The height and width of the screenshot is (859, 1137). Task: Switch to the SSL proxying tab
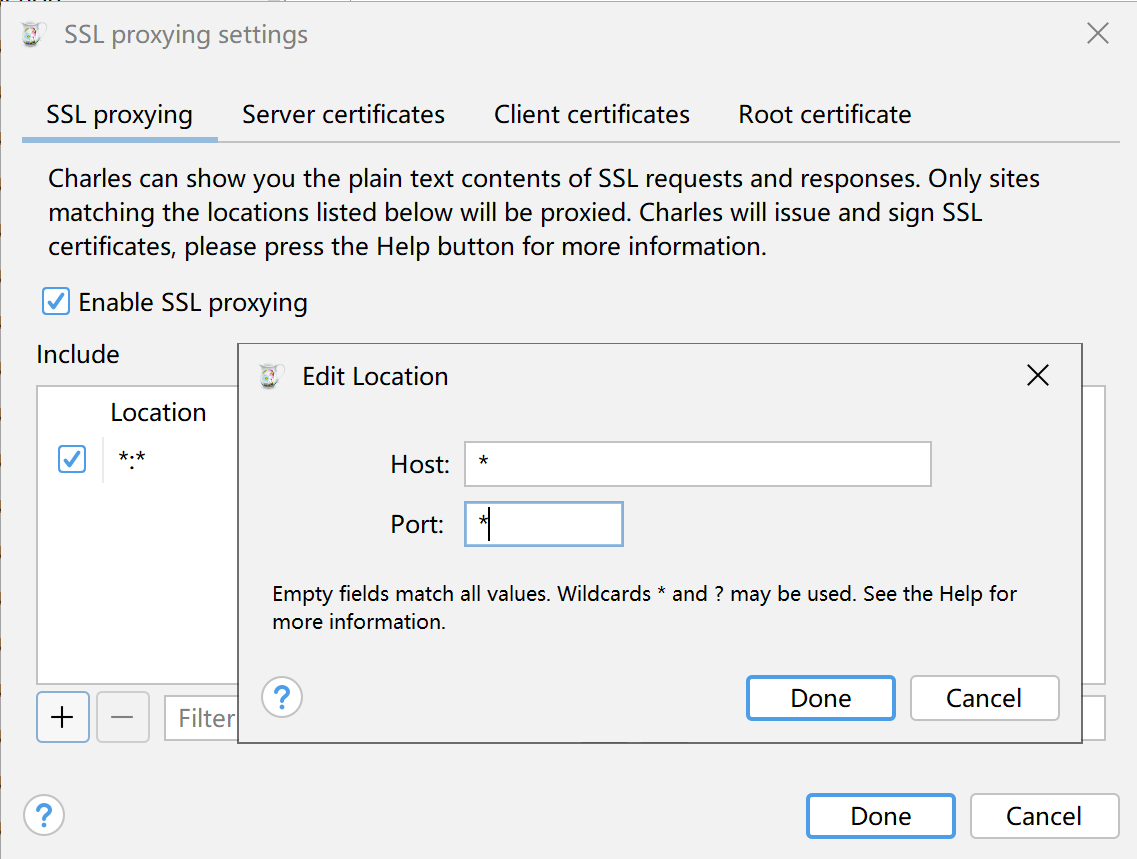coord(120,115)
